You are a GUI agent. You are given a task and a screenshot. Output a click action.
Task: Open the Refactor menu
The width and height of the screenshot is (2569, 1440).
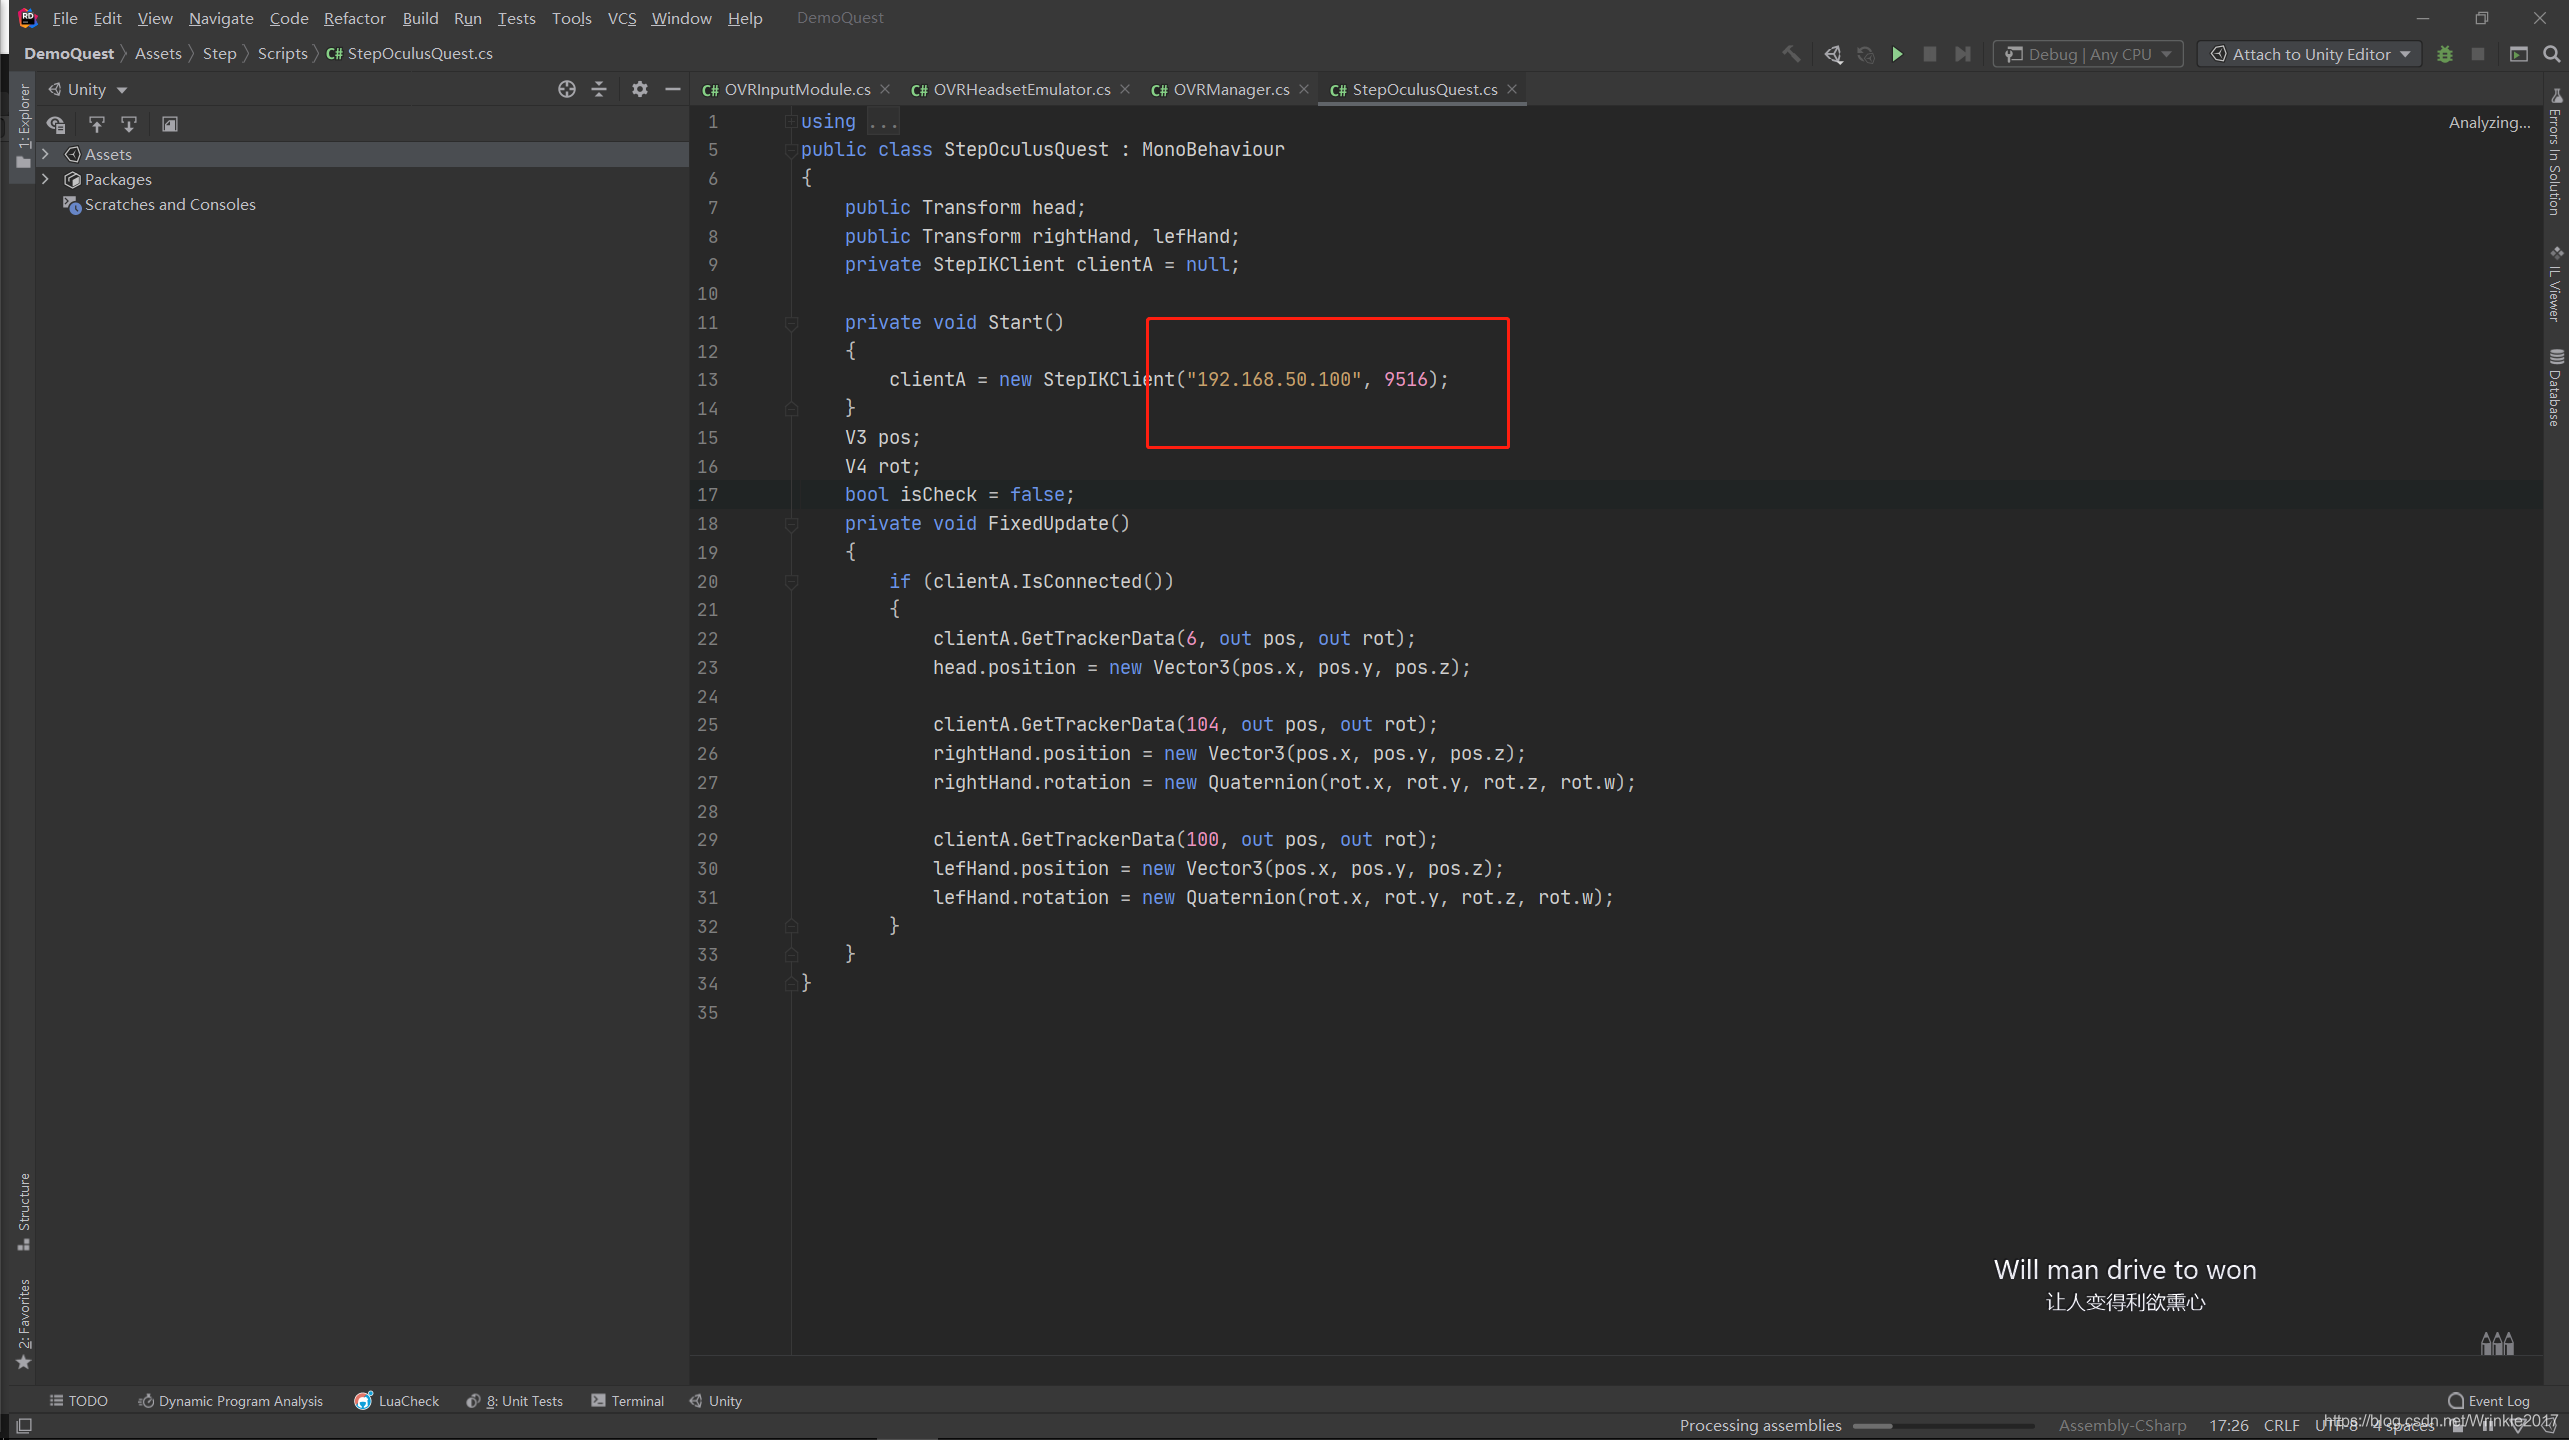pyautogui.click(x=354, y=18)
